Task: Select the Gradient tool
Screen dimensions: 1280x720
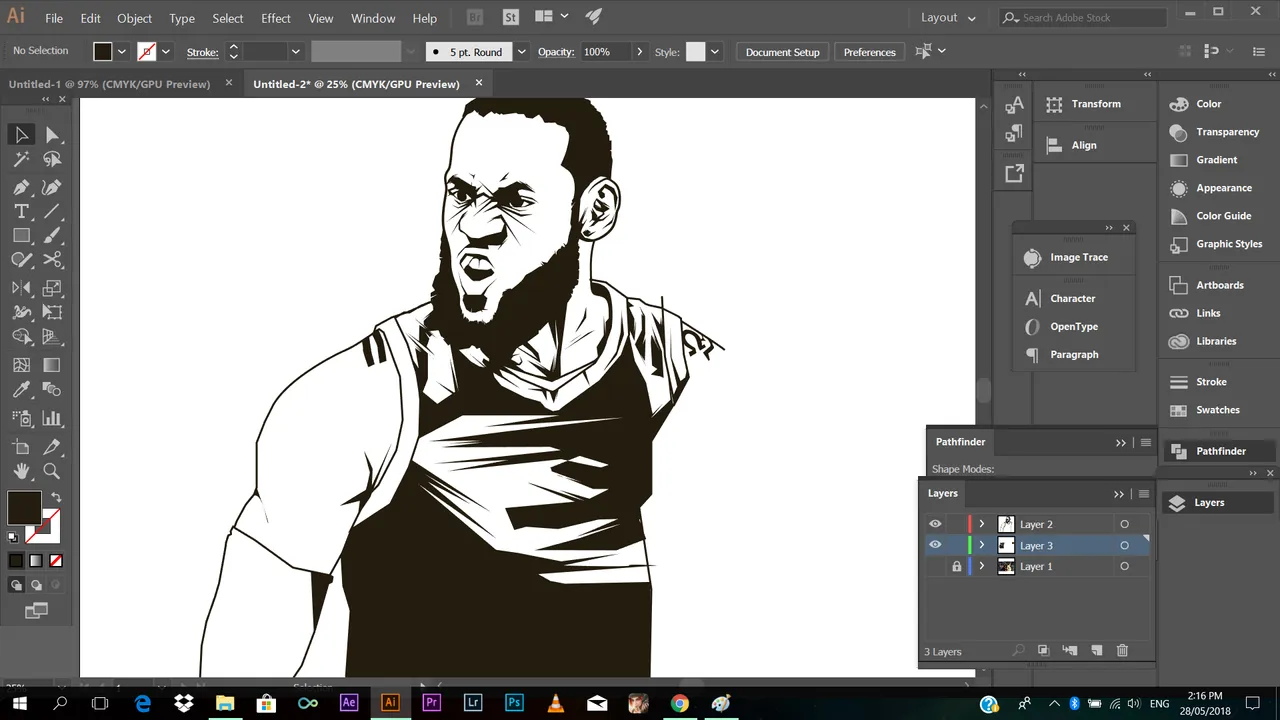Action: coord(52,366)
